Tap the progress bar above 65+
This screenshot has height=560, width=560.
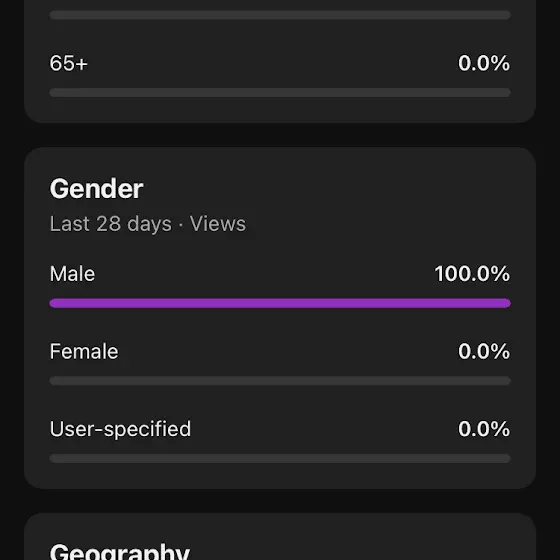coord(280,15)
